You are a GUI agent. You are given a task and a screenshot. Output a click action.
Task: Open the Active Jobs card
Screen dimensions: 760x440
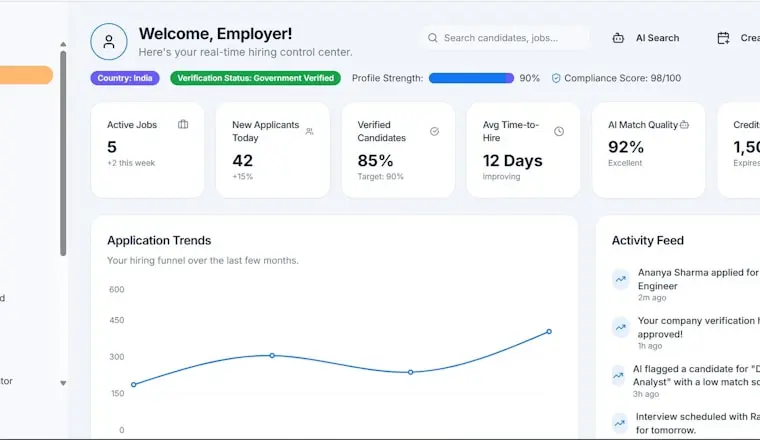click(147, 150)
